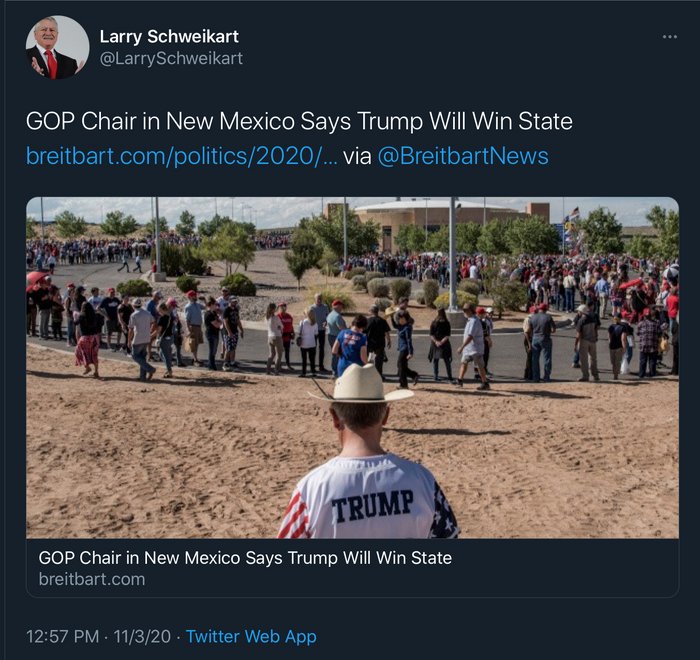Click the TRUMP shirt lettering in photo

[x=372, y=506]
